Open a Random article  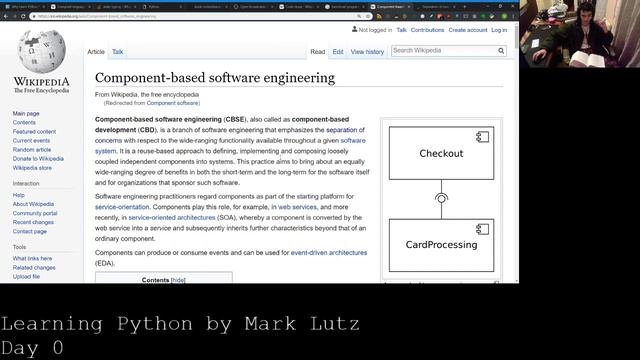click(32, 150)
